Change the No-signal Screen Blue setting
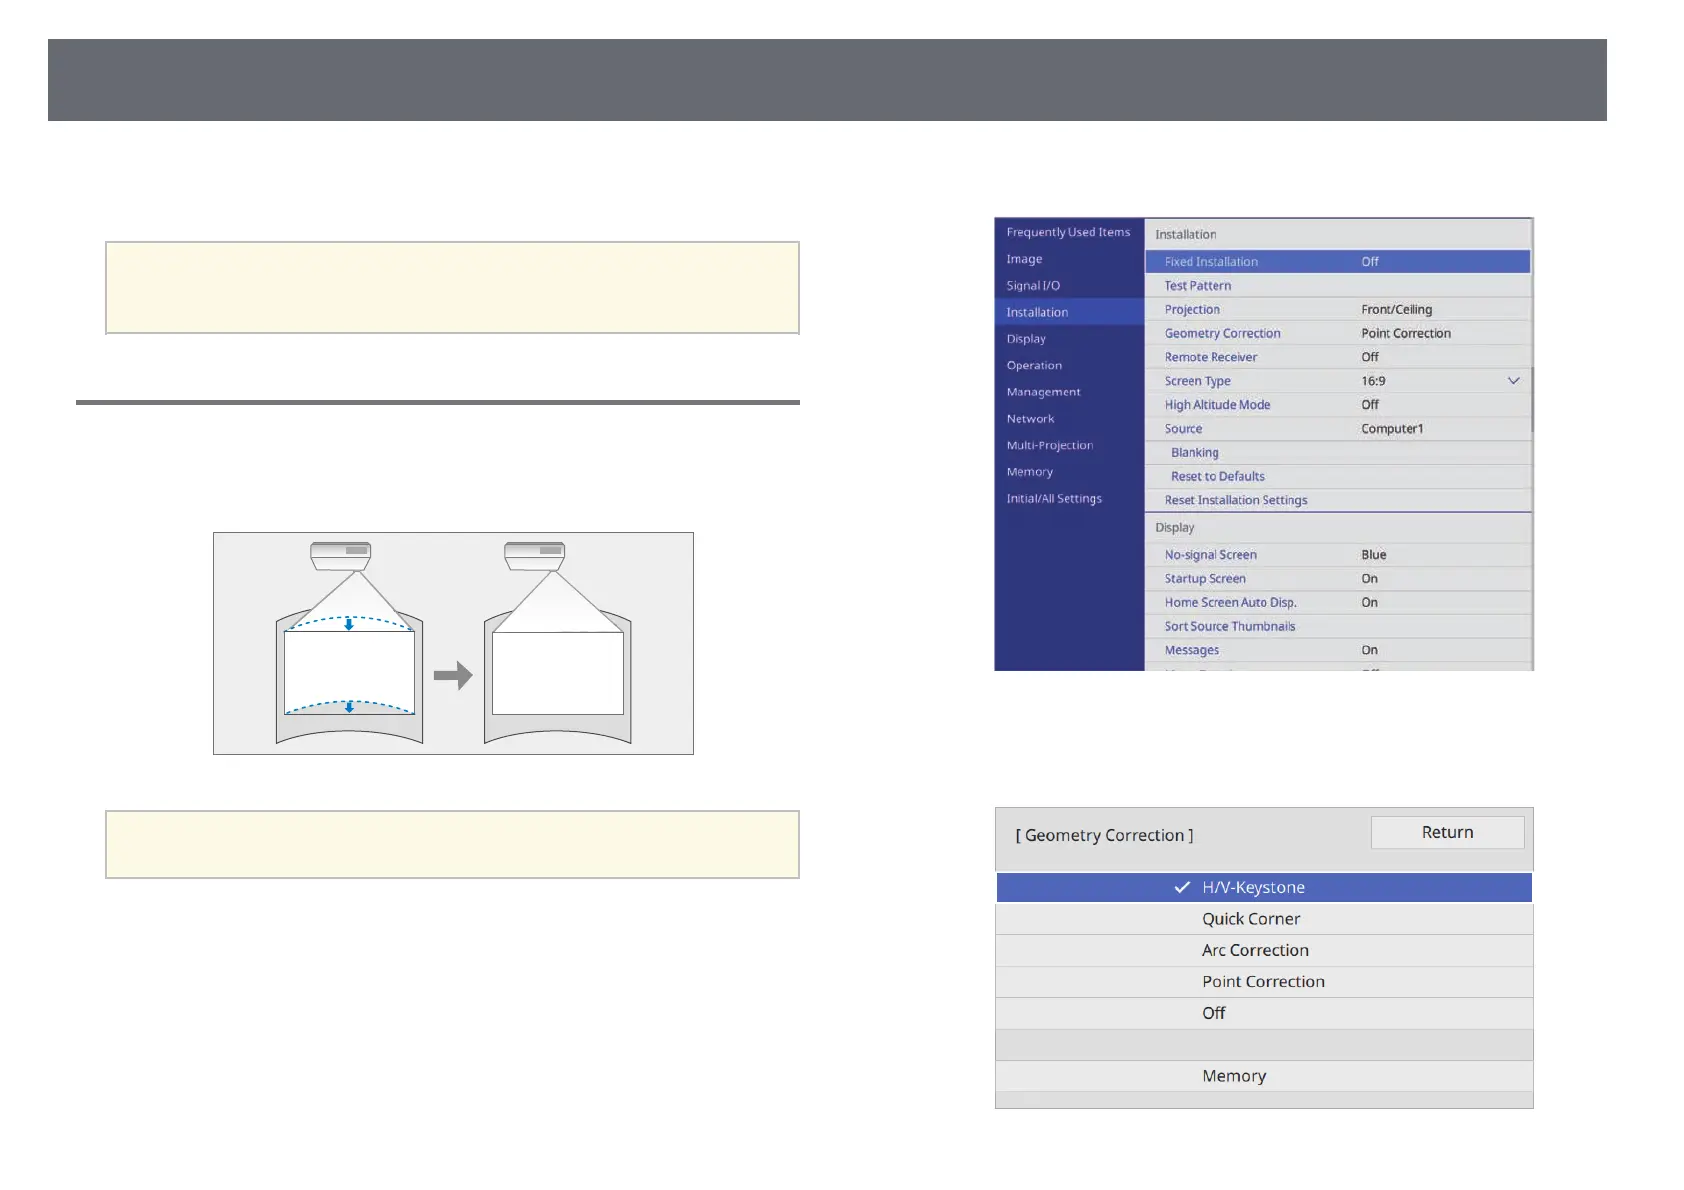Image resolution: width=1684 pixels, height=1190 pixels. point(1337,555)
